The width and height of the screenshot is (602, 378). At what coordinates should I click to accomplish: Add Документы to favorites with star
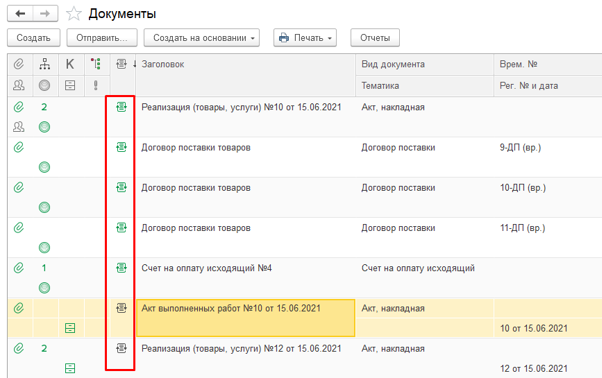(73, 14)
